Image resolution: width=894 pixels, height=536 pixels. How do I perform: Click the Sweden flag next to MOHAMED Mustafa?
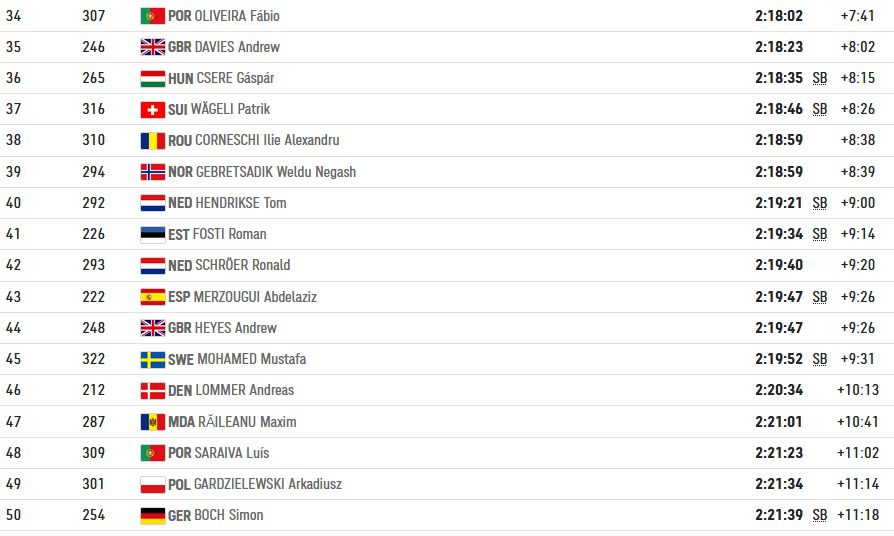tap(153, 359)
